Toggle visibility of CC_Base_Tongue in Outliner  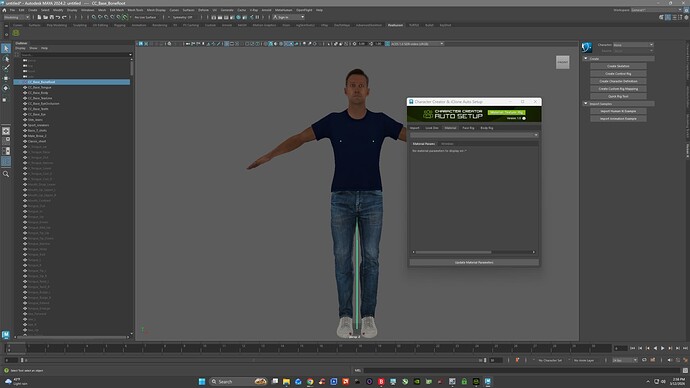(25, 88)
